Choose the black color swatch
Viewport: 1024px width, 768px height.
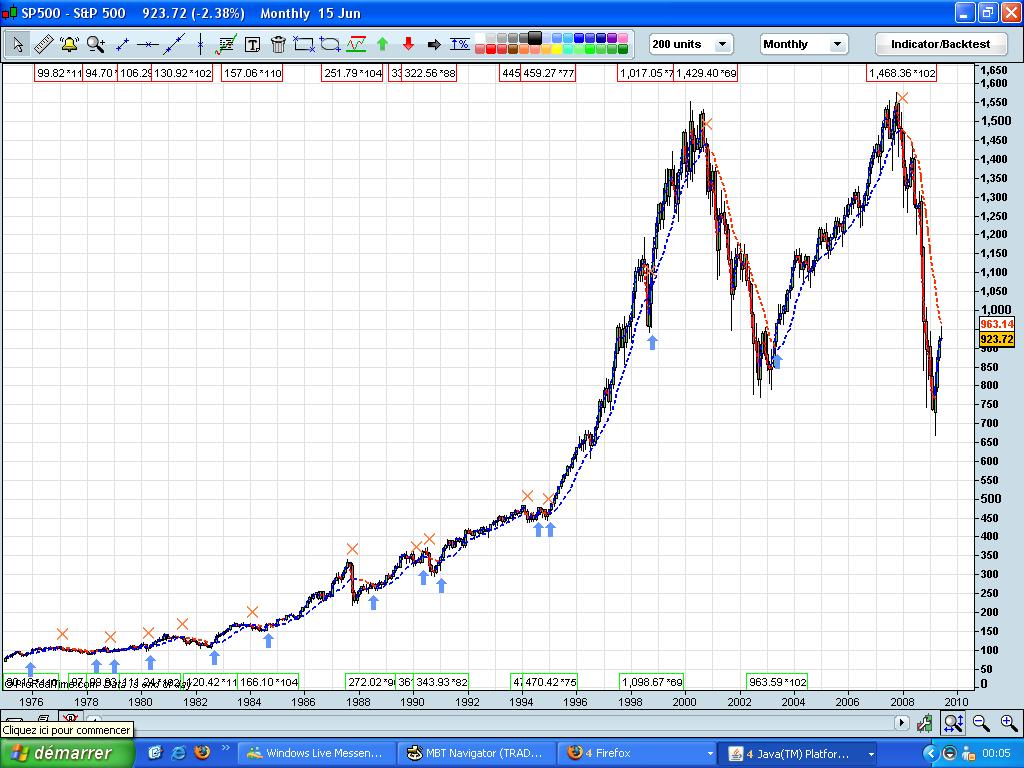pos(535,38)
